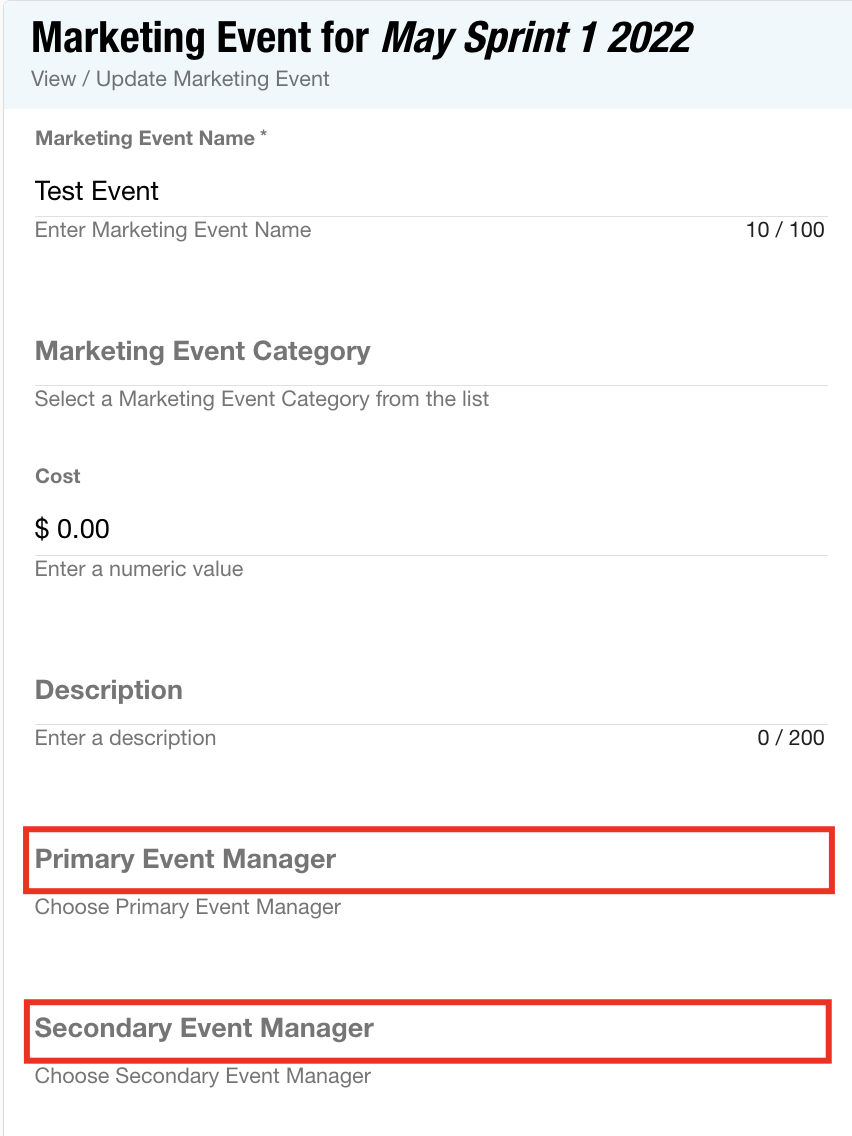
Task: Click the 'Select a Marketing Event Category' hint
Action: click(262, 399)
